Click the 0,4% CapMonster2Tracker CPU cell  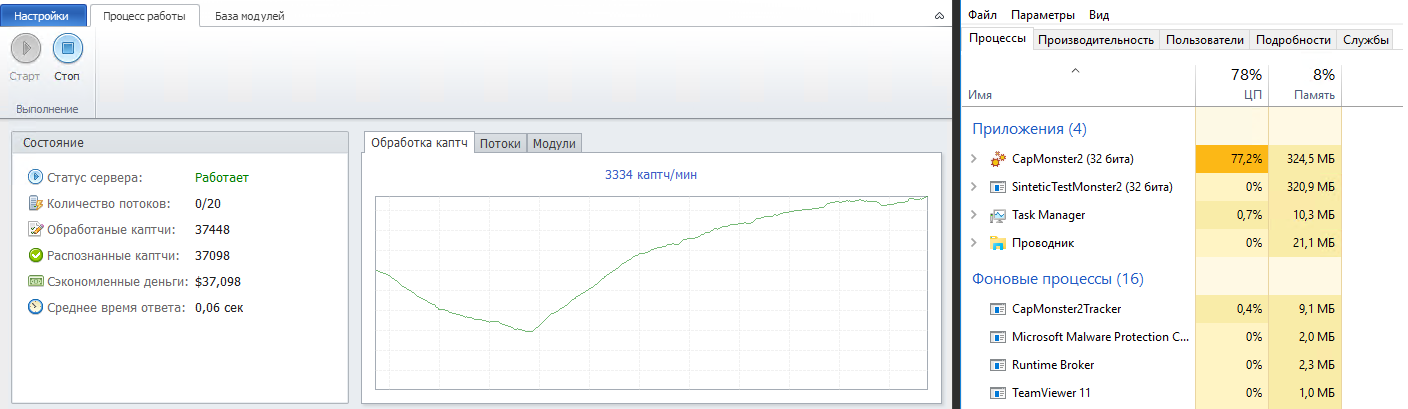click(x=1232, y=309)
